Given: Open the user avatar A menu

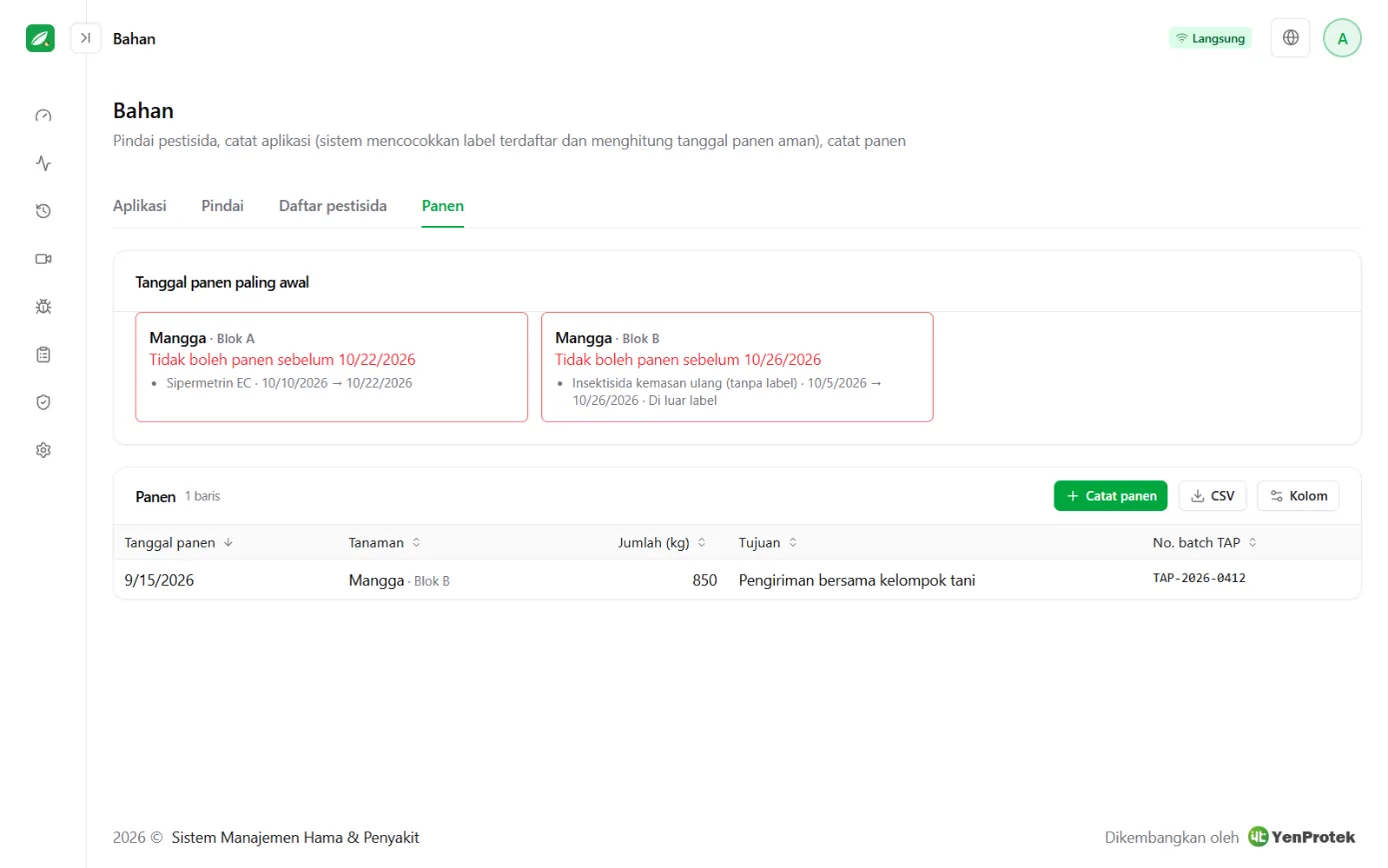Looking at the screenshot, I should tap(1342, 38).
